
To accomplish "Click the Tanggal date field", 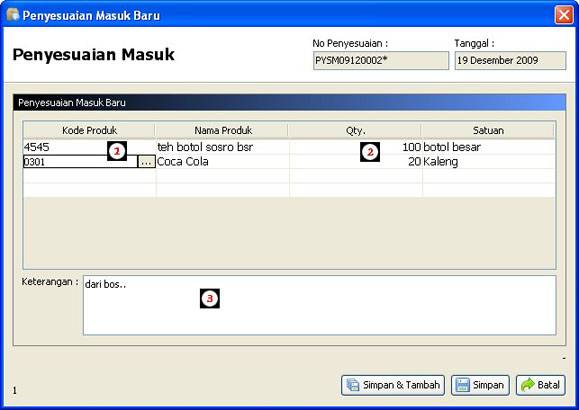I will point(510,61).
